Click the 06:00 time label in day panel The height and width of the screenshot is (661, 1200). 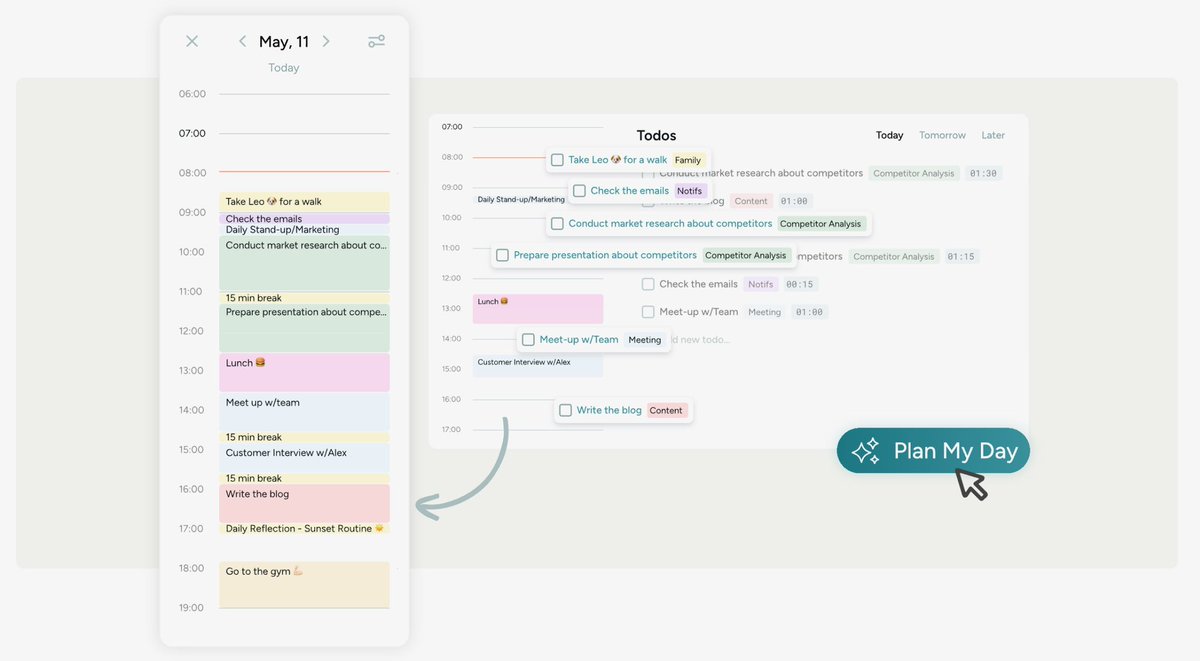pos(192,94)
